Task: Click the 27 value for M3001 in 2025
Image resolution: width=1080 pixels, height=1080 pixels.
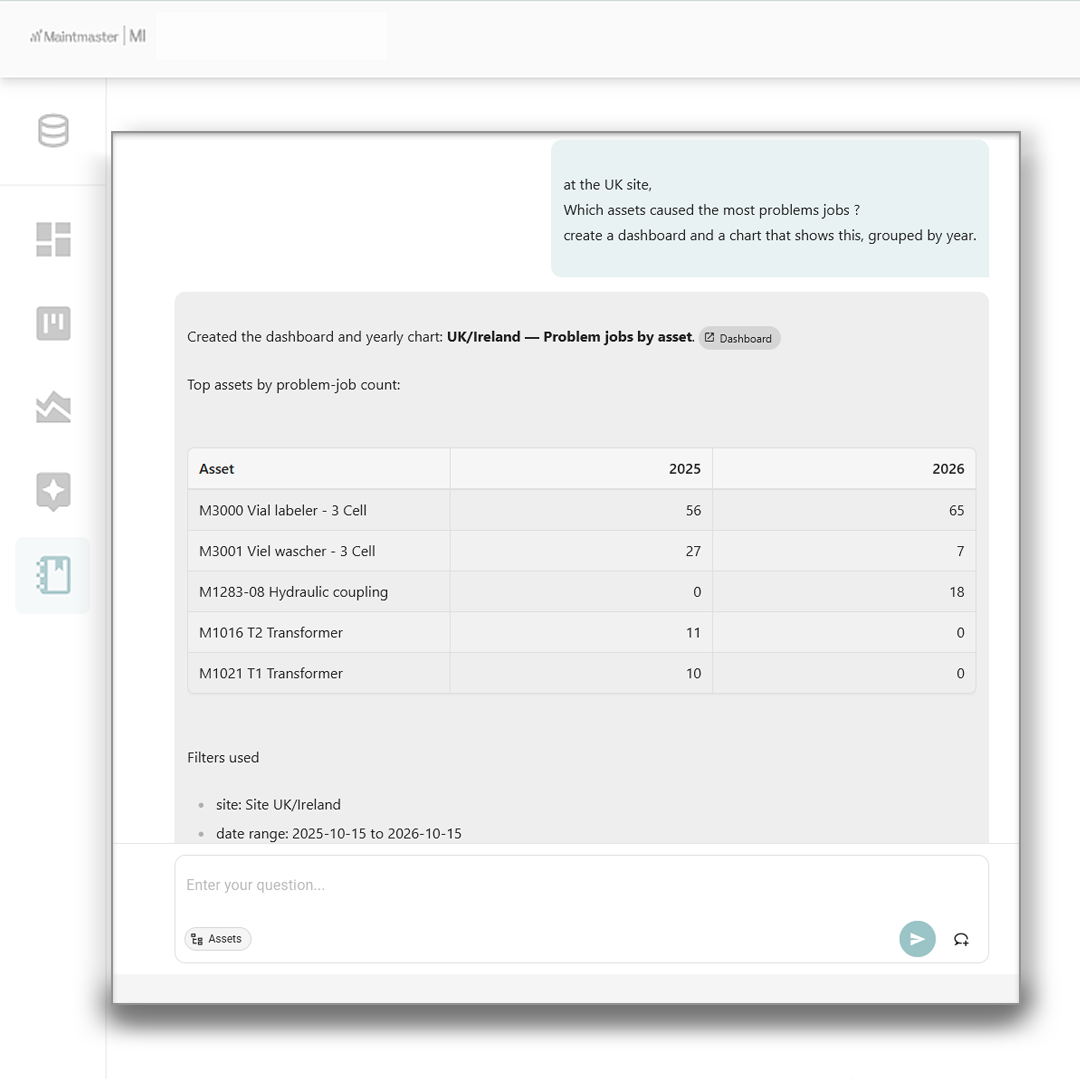Action: (693, 551)
